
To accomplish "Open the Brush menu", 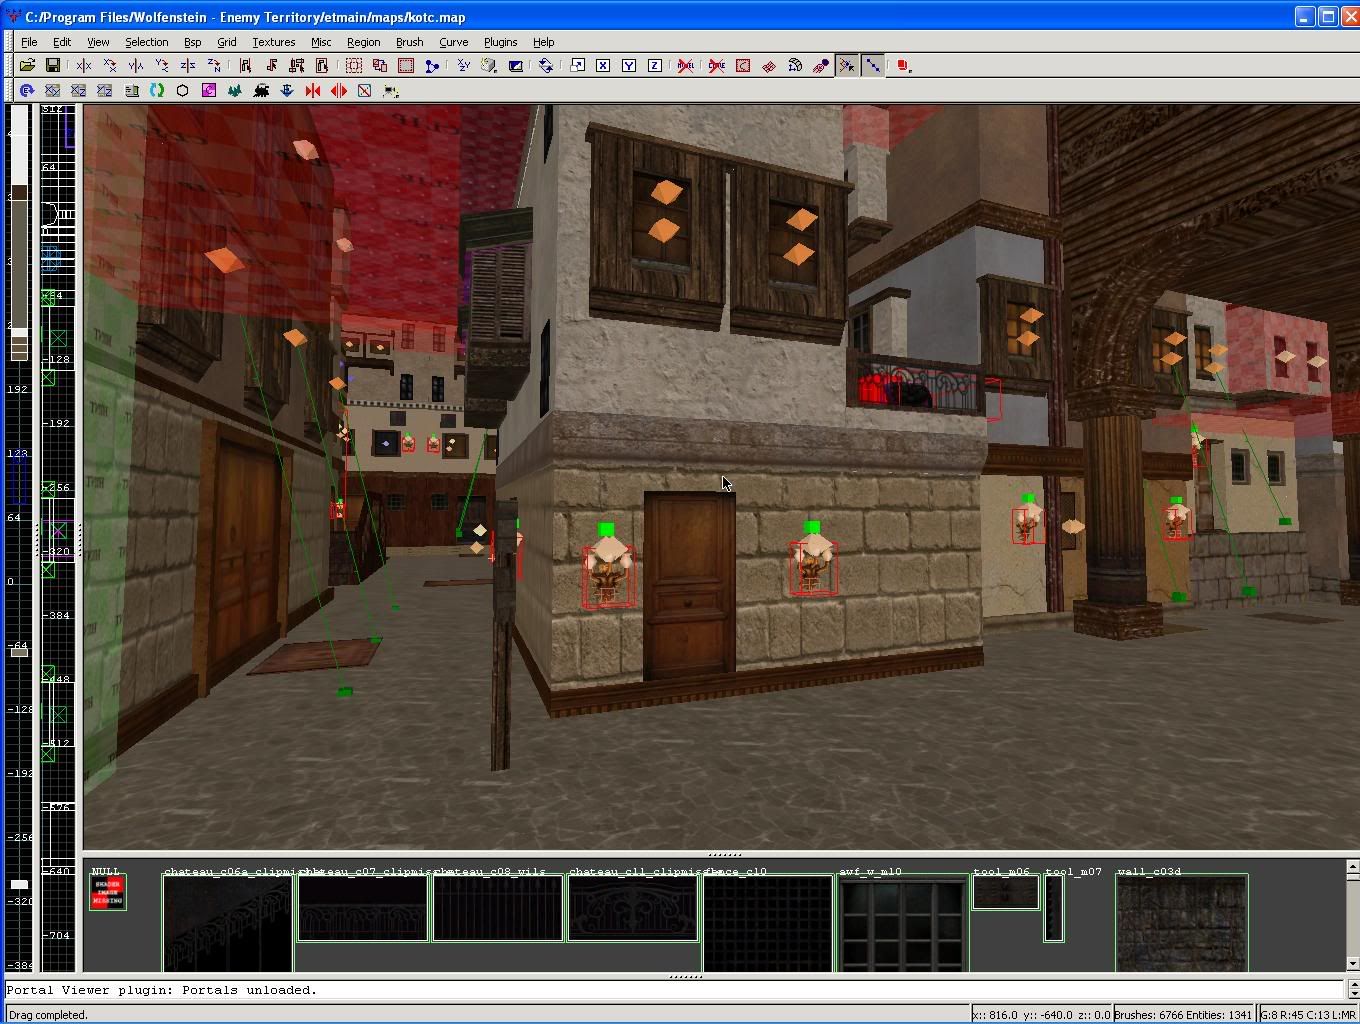I will pyautogui.click(x=409, y=42).
